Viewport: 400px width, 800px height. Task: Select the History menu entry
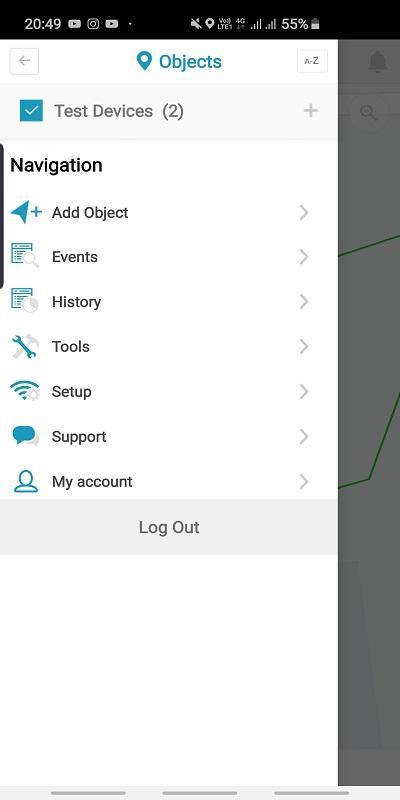[168, 302]
